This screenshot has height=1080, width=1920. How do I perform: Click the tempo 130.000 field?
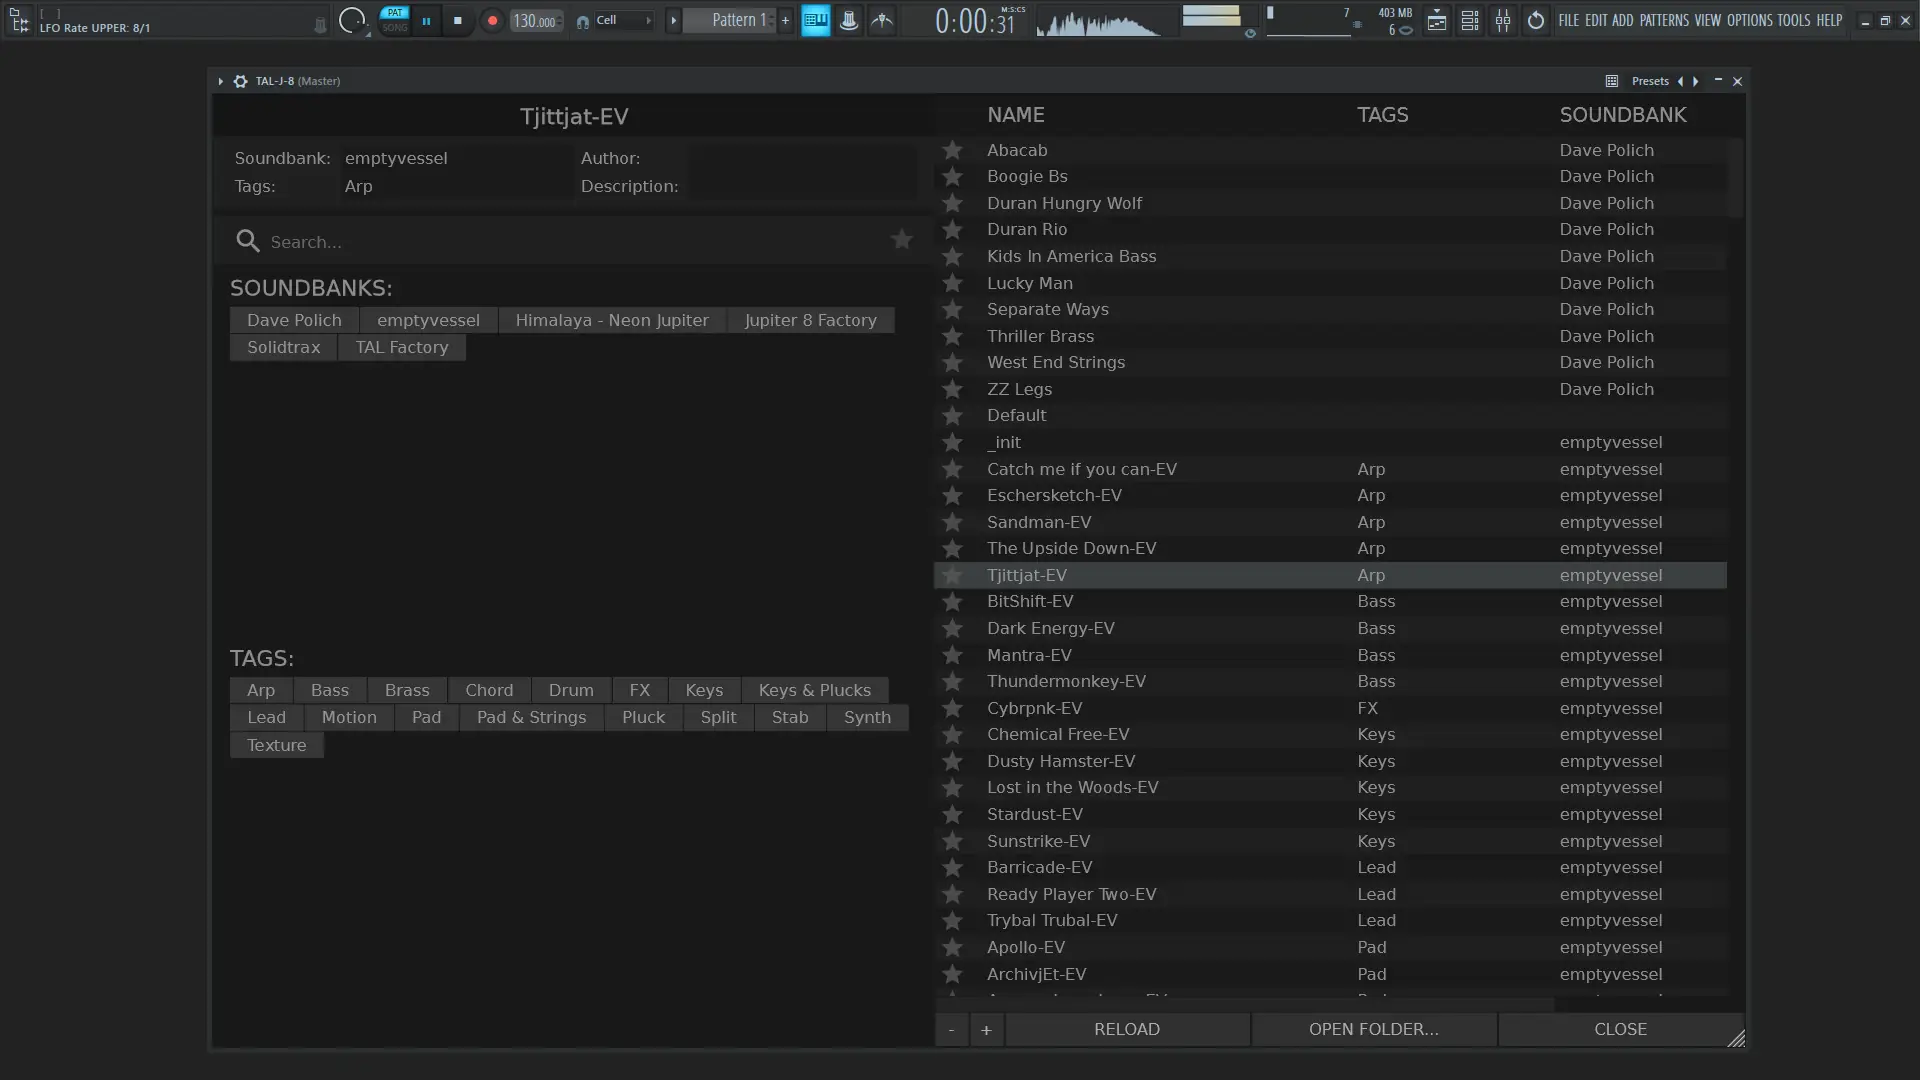[535, 21]
